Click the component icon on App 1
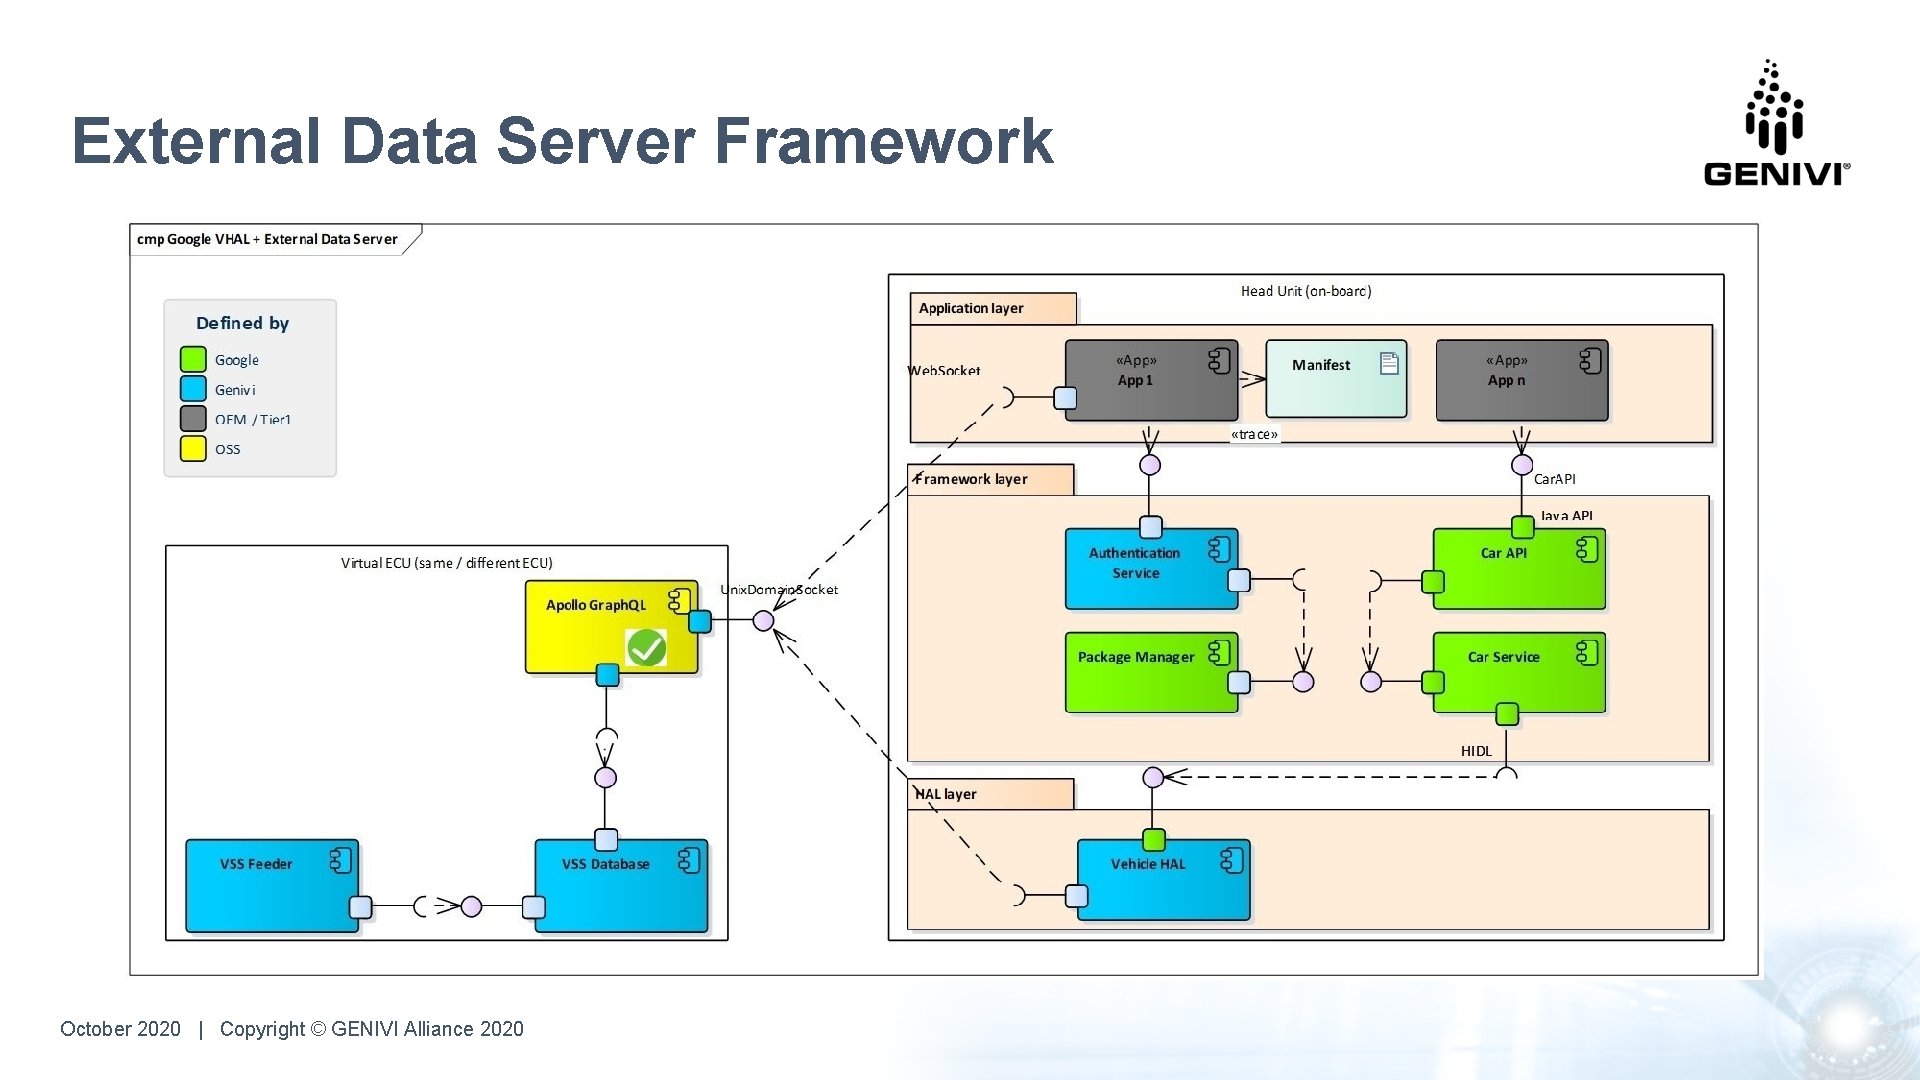 click(1219, 360)
